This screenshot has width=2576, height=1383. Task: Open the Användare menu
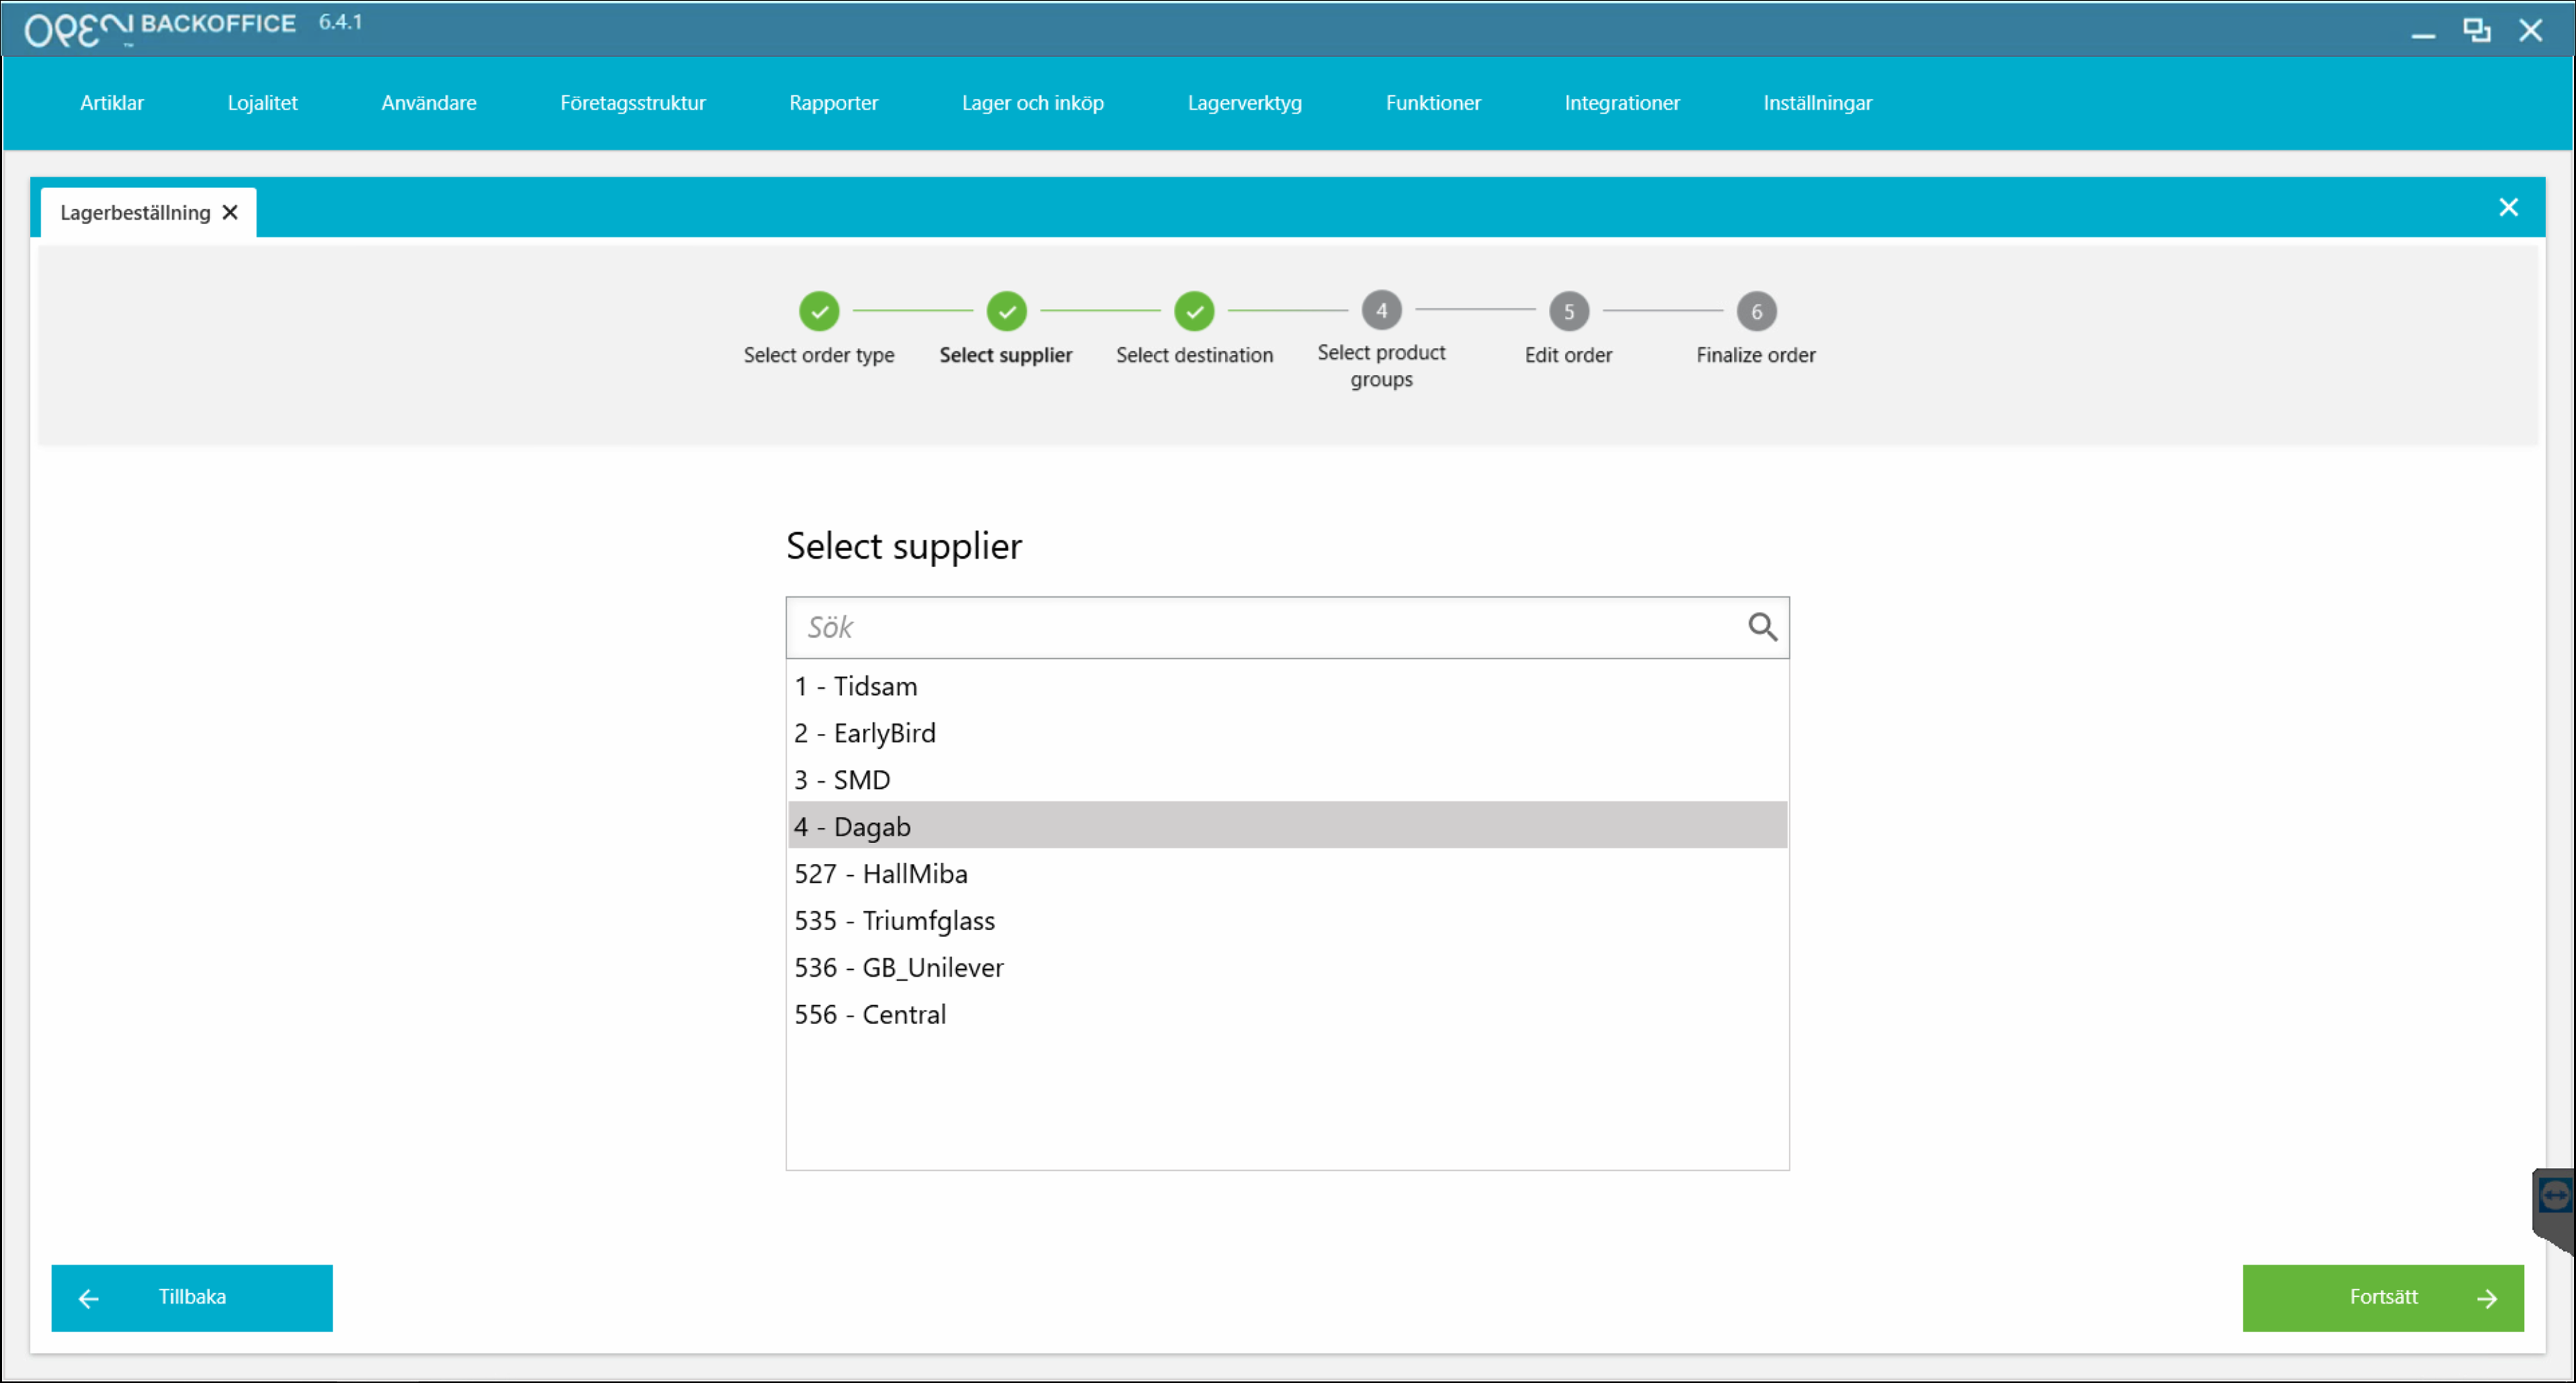pos(429,103)
